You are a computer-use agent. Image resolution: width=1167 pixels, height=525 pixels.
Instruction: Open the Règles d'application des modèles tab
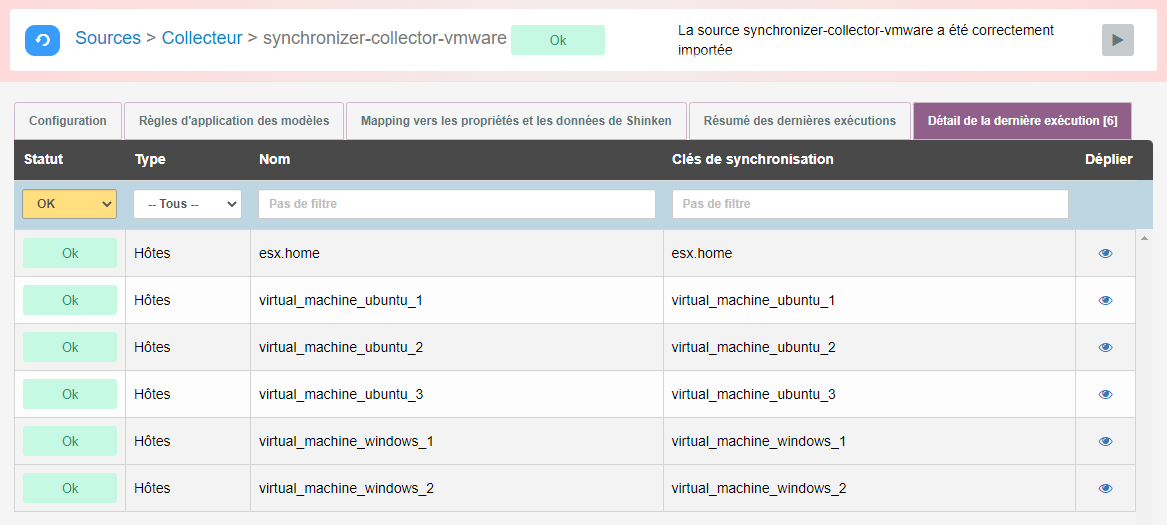pos(234,121)
